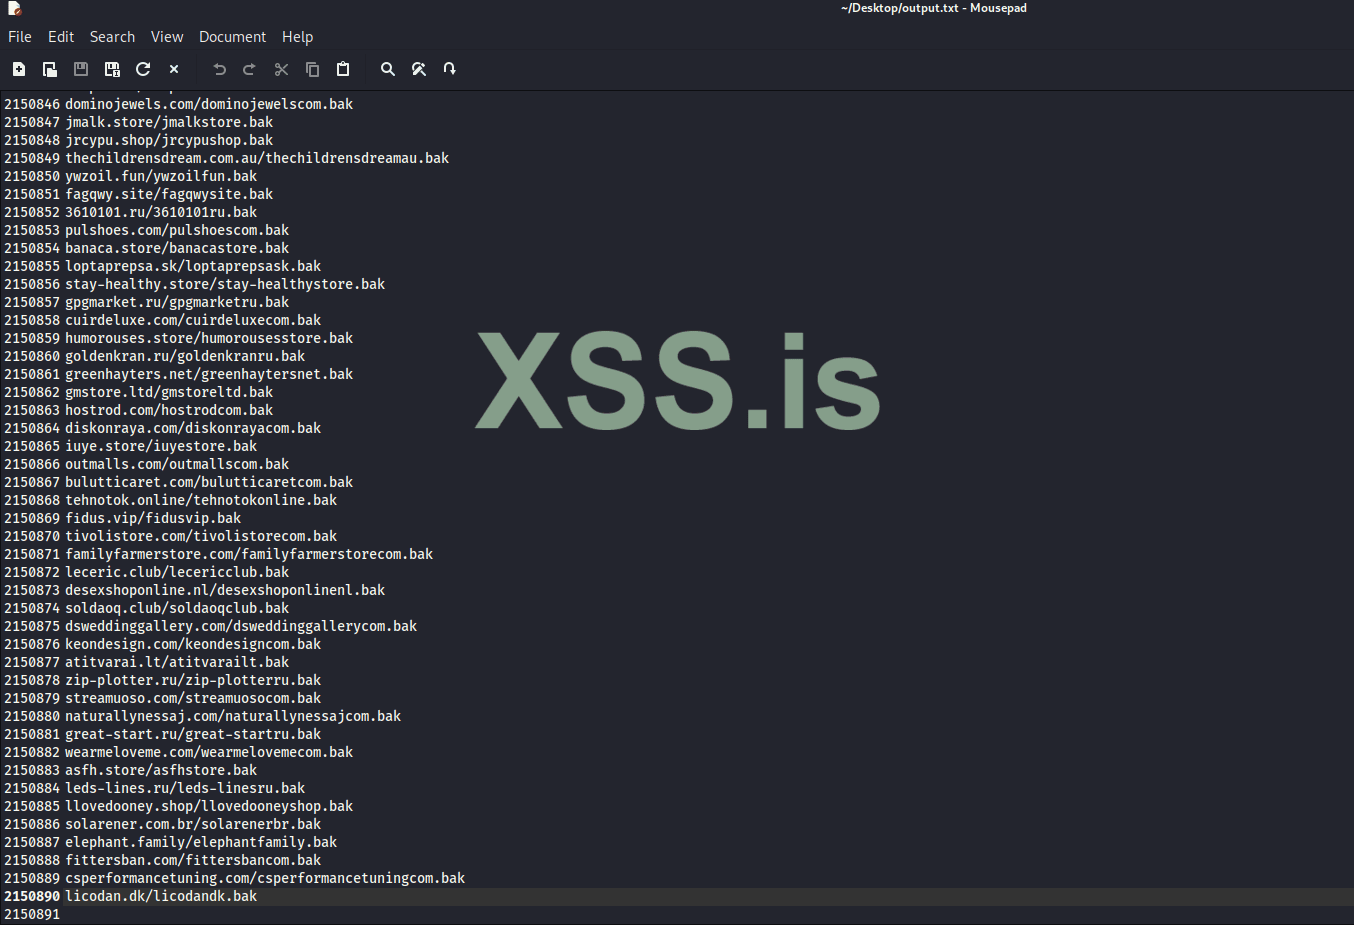Click the loptaprepsa.sk line

coord(193,266)
